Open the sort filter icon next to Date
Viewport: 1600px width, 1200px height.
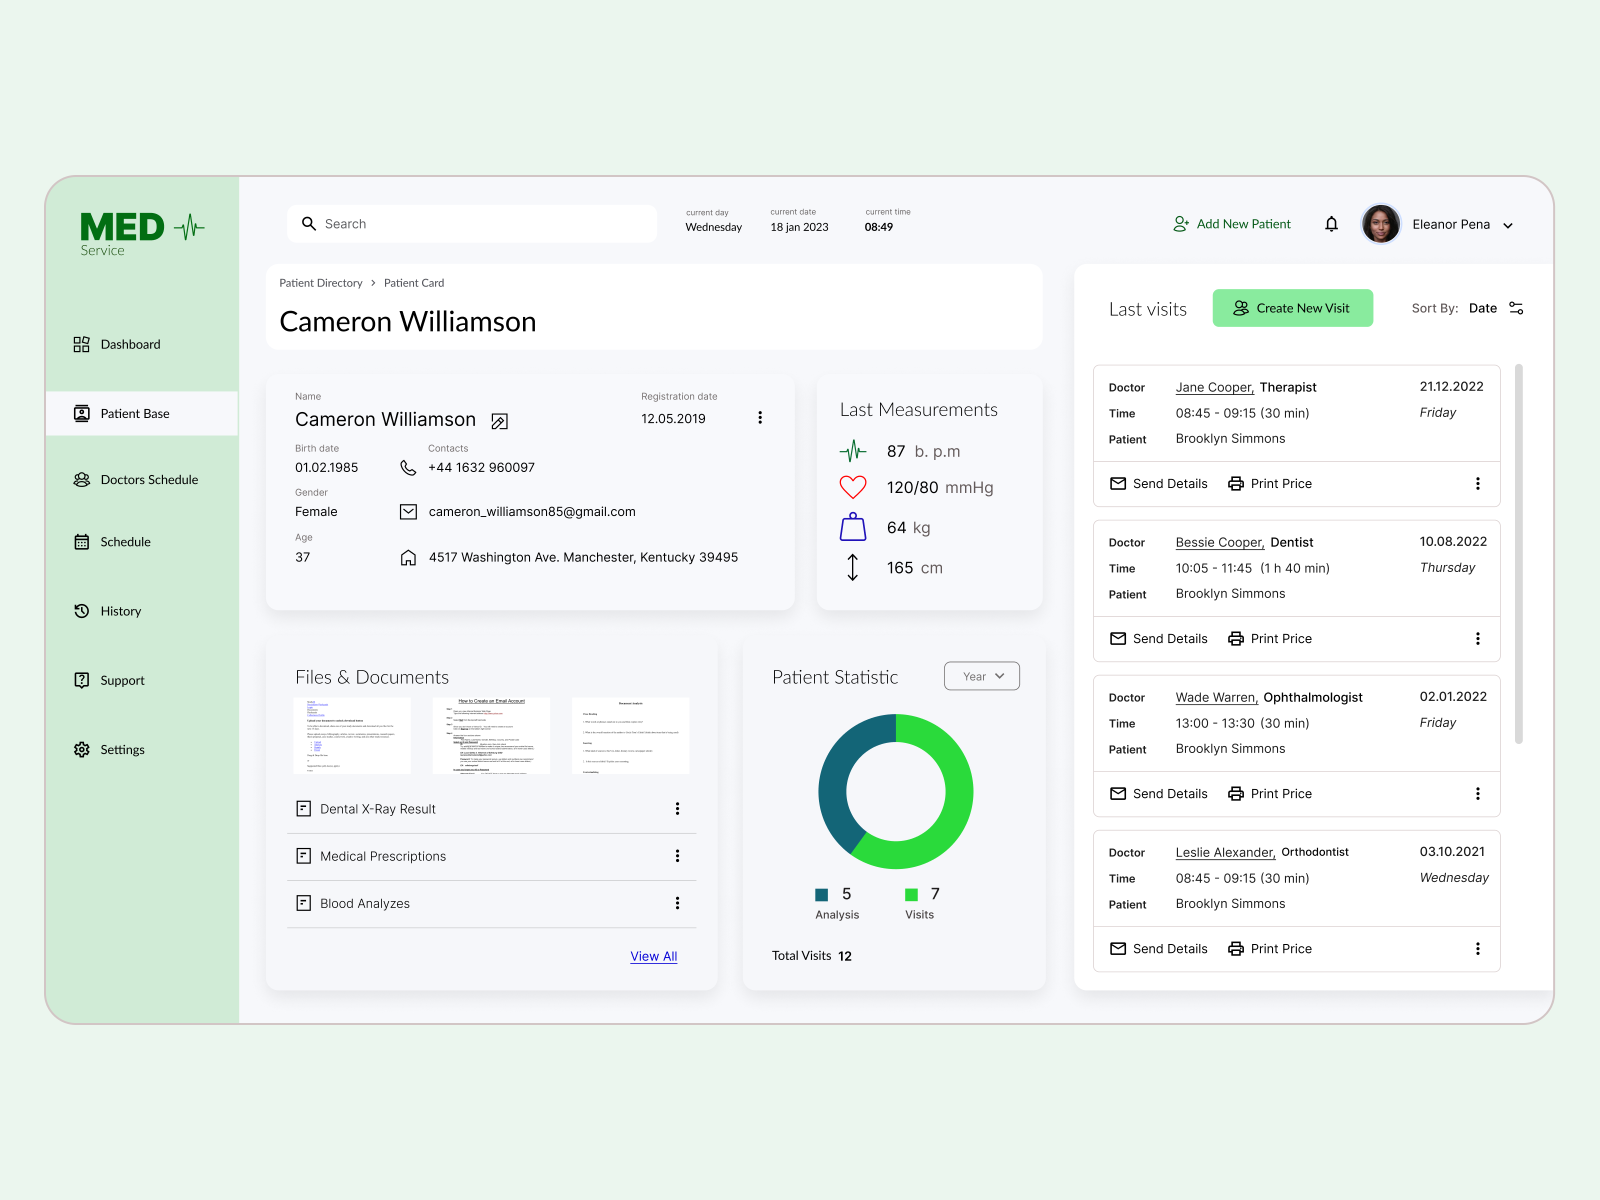(1516, 308)
